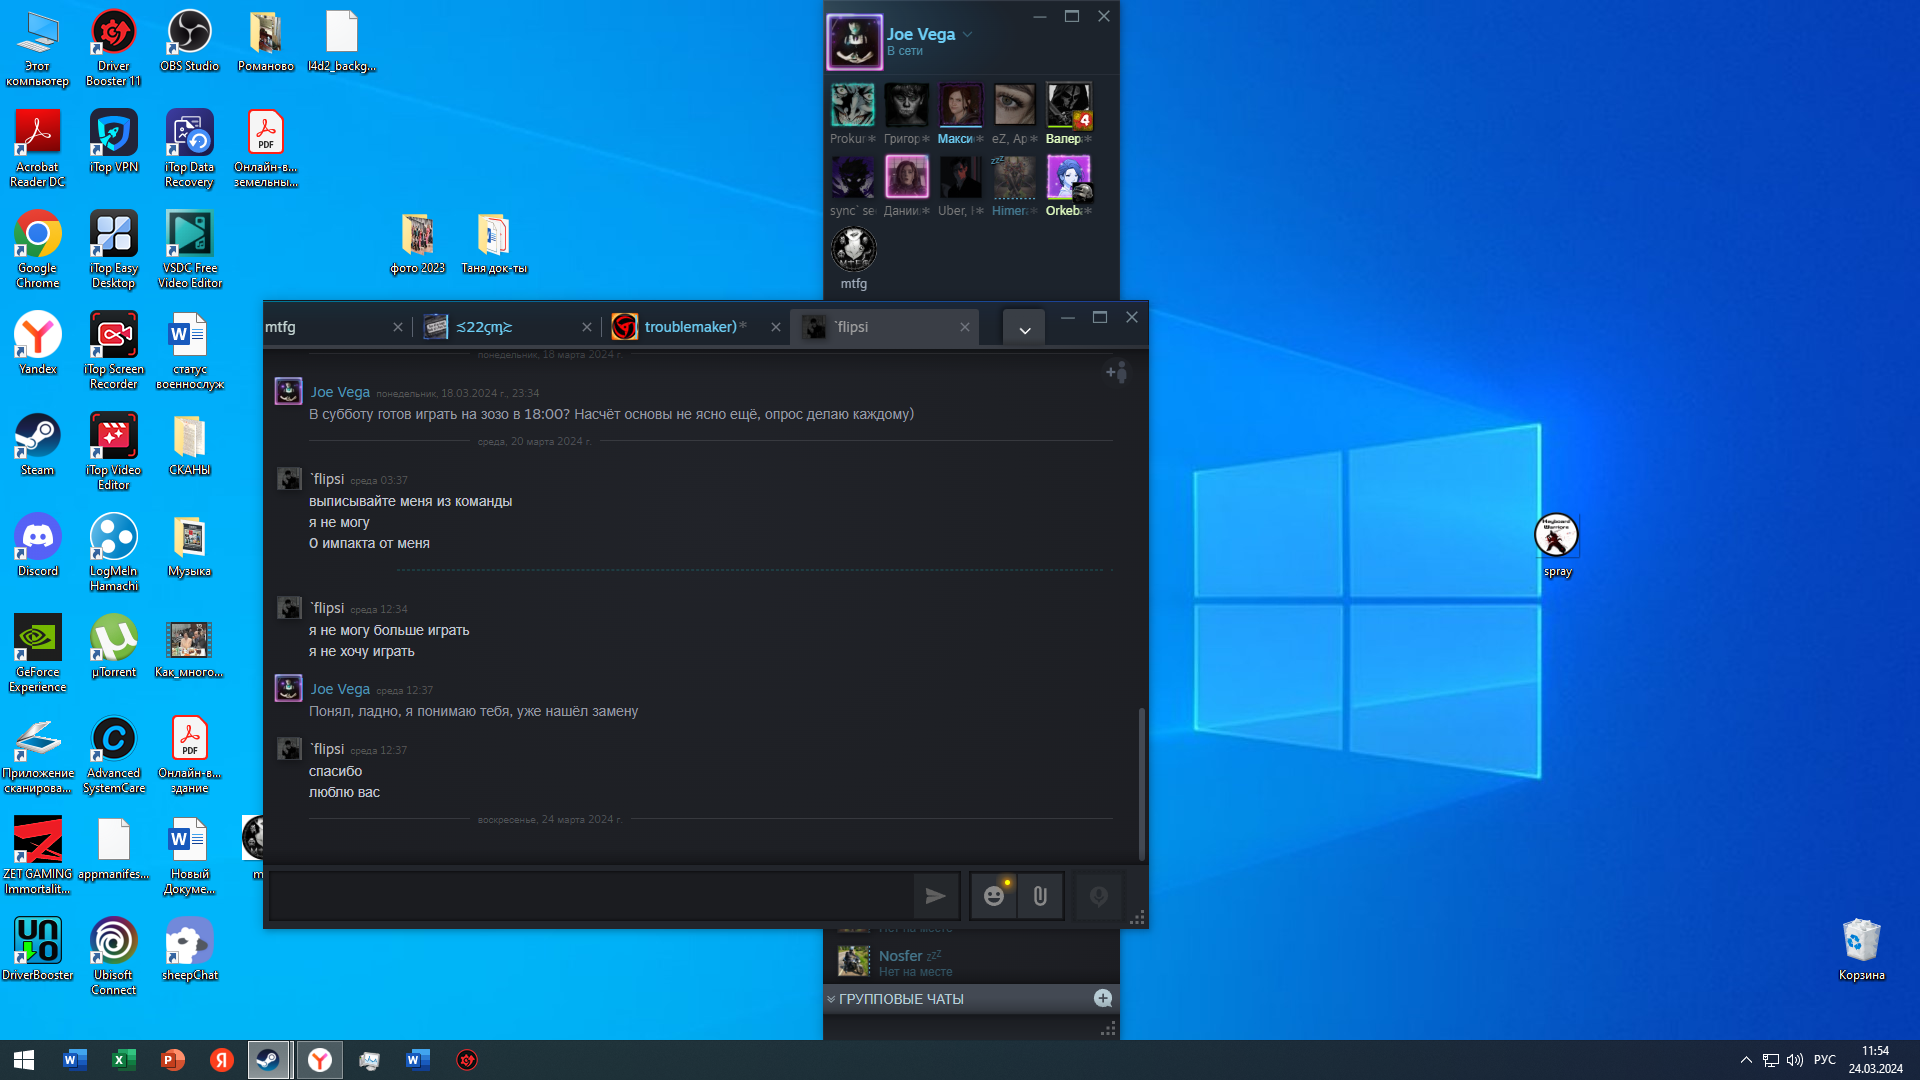Open iTop VPN shortcut

(114, 142)
